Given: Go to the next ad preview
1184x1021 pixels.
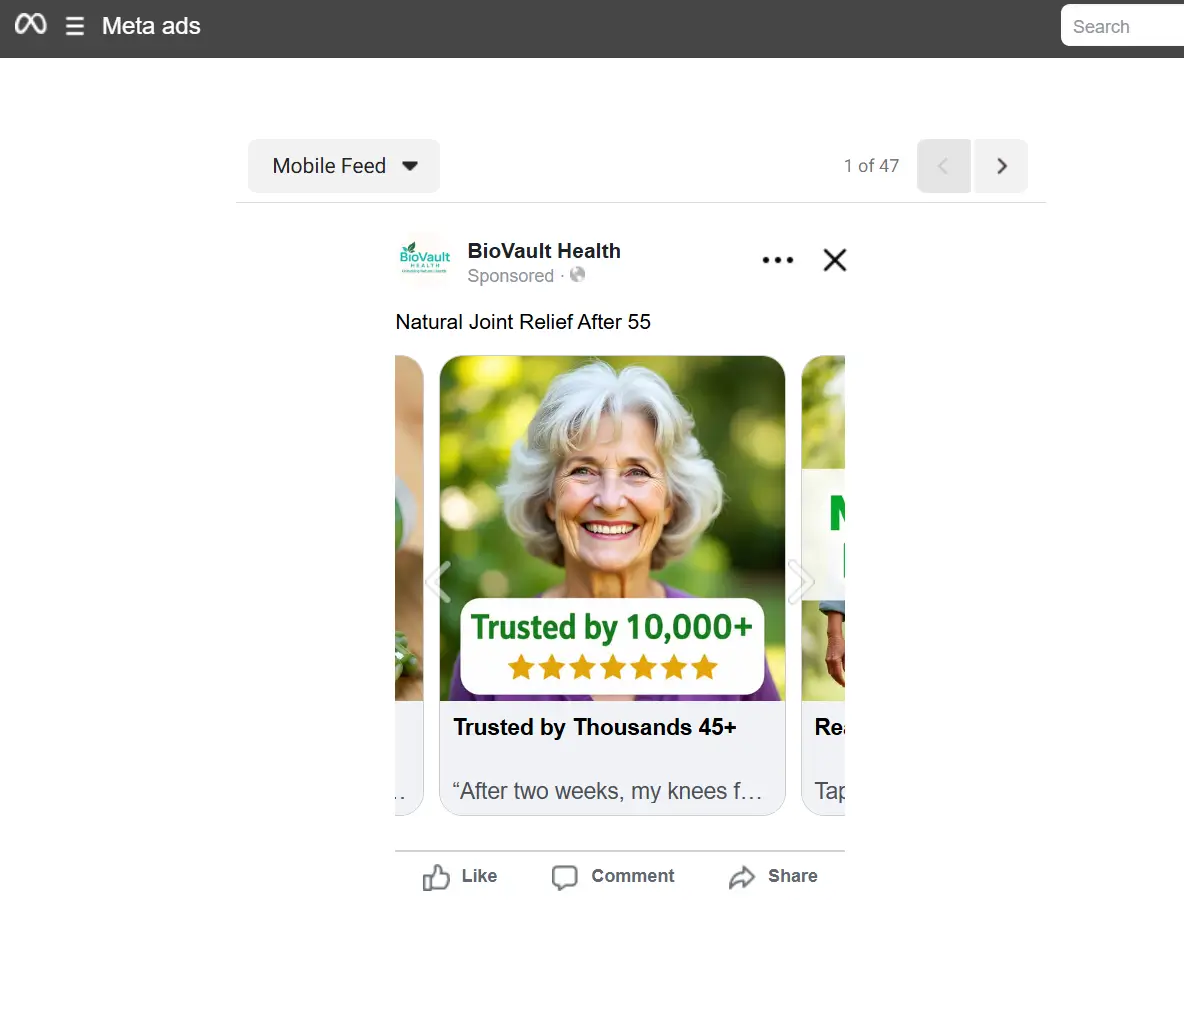Looking at the screenshot, I should click(1001, 165).
